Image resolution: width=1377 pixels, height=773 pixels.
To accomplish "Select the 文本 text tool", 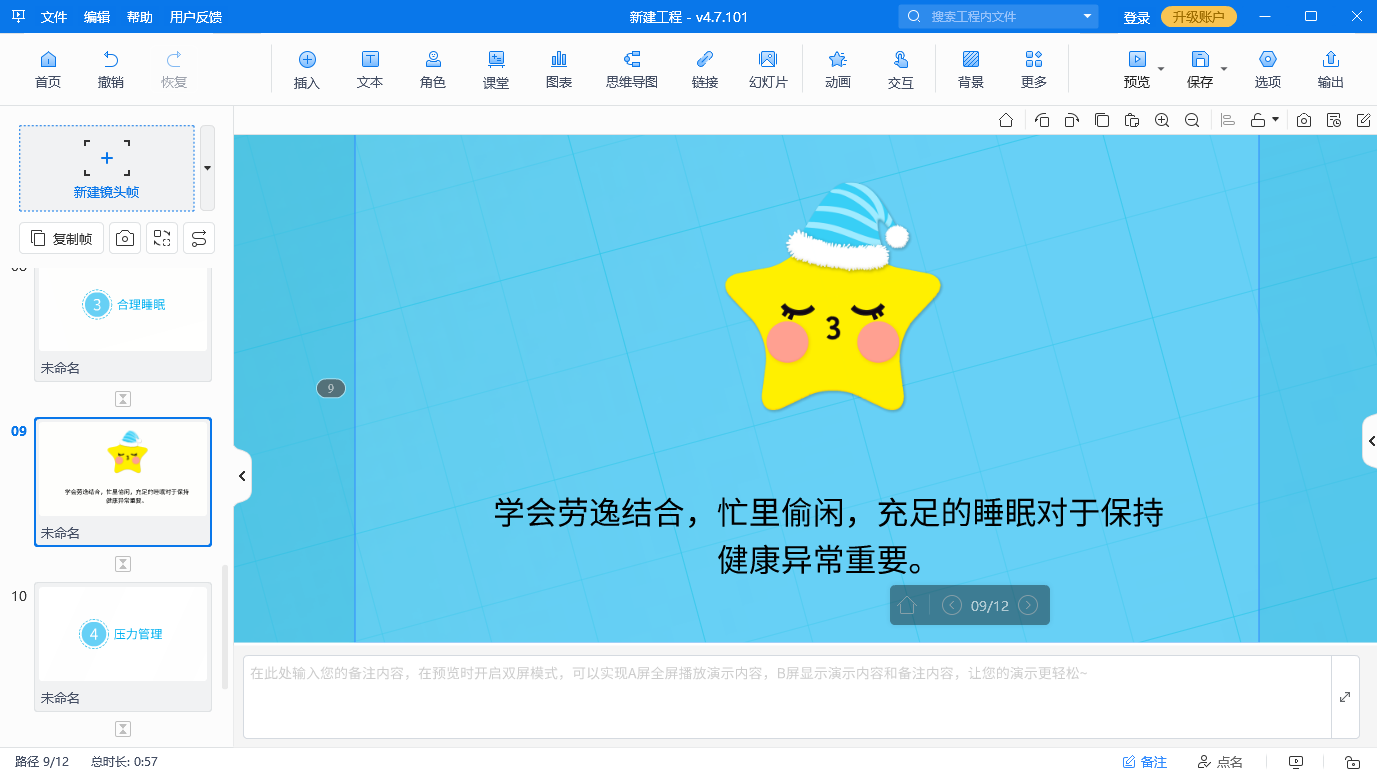I will 370,69.
